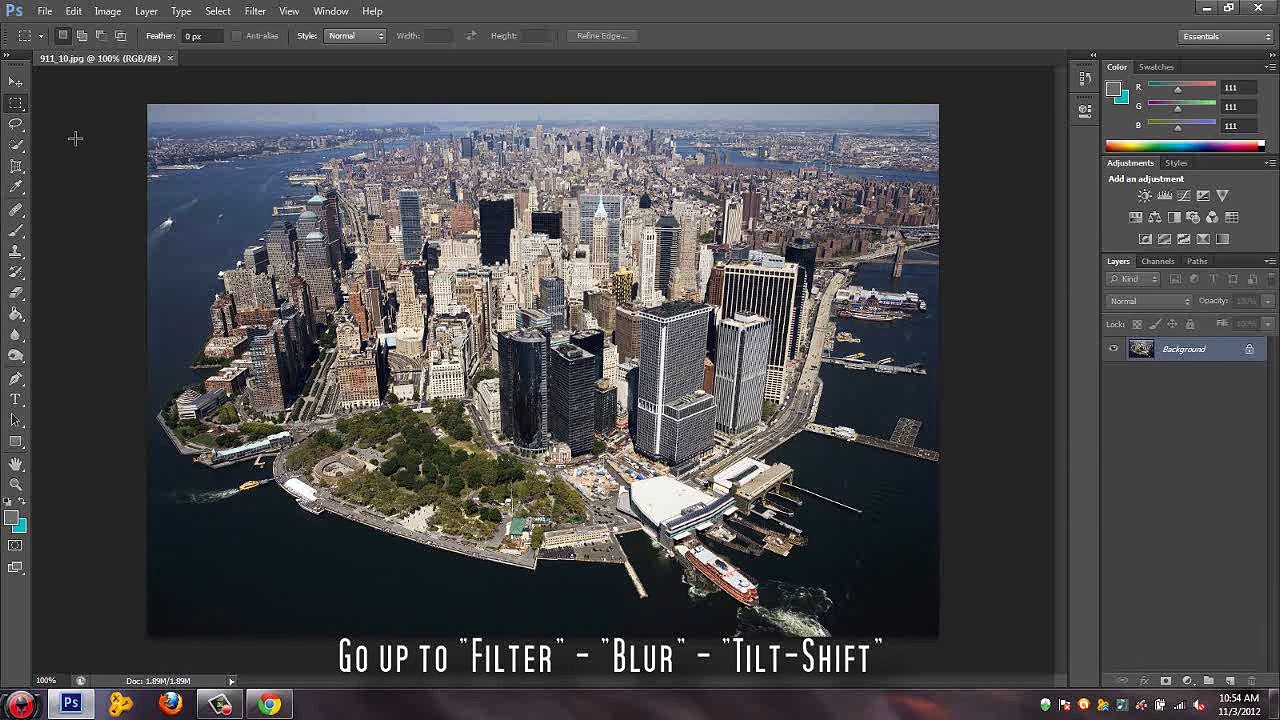This screenshot has height=720, width=1280.
Task: Open the Layer menu
Action: point(146,11)
